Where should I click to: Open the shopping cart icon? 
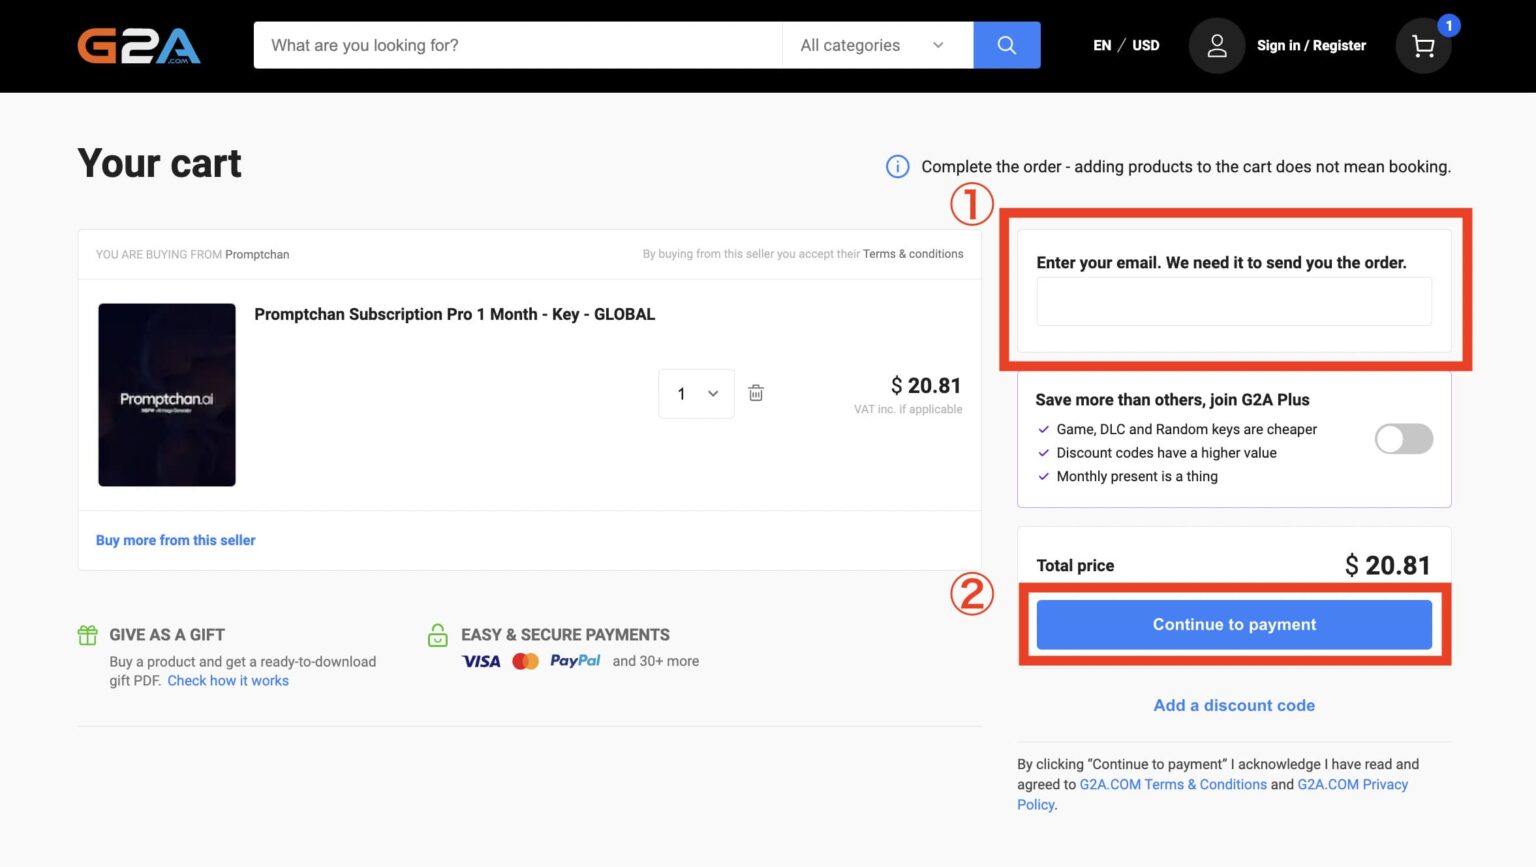[1423, 46]
